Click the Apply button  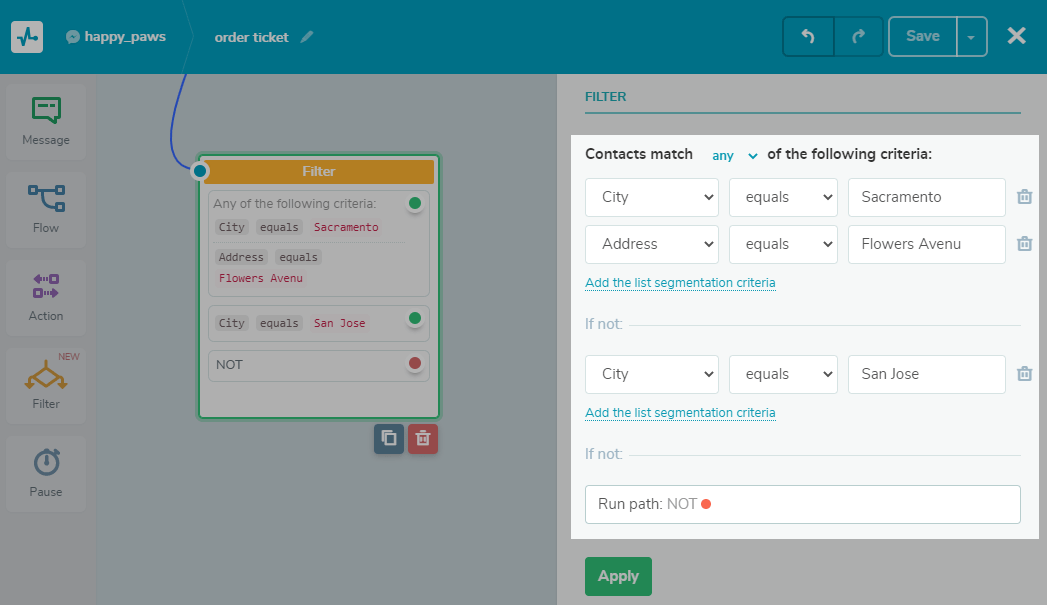(x=618, y=576)
